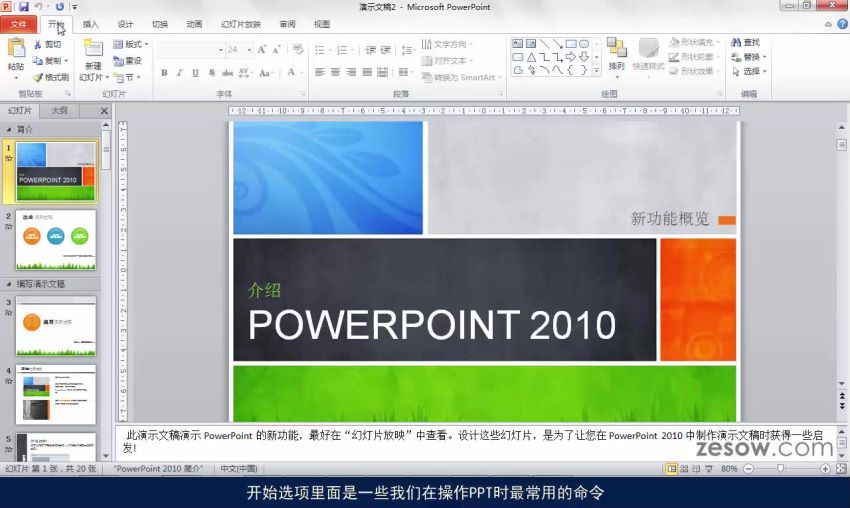The image size is (850, 508).
Task: Click the Character Spacing AV icon
Action: click(243, 73)
